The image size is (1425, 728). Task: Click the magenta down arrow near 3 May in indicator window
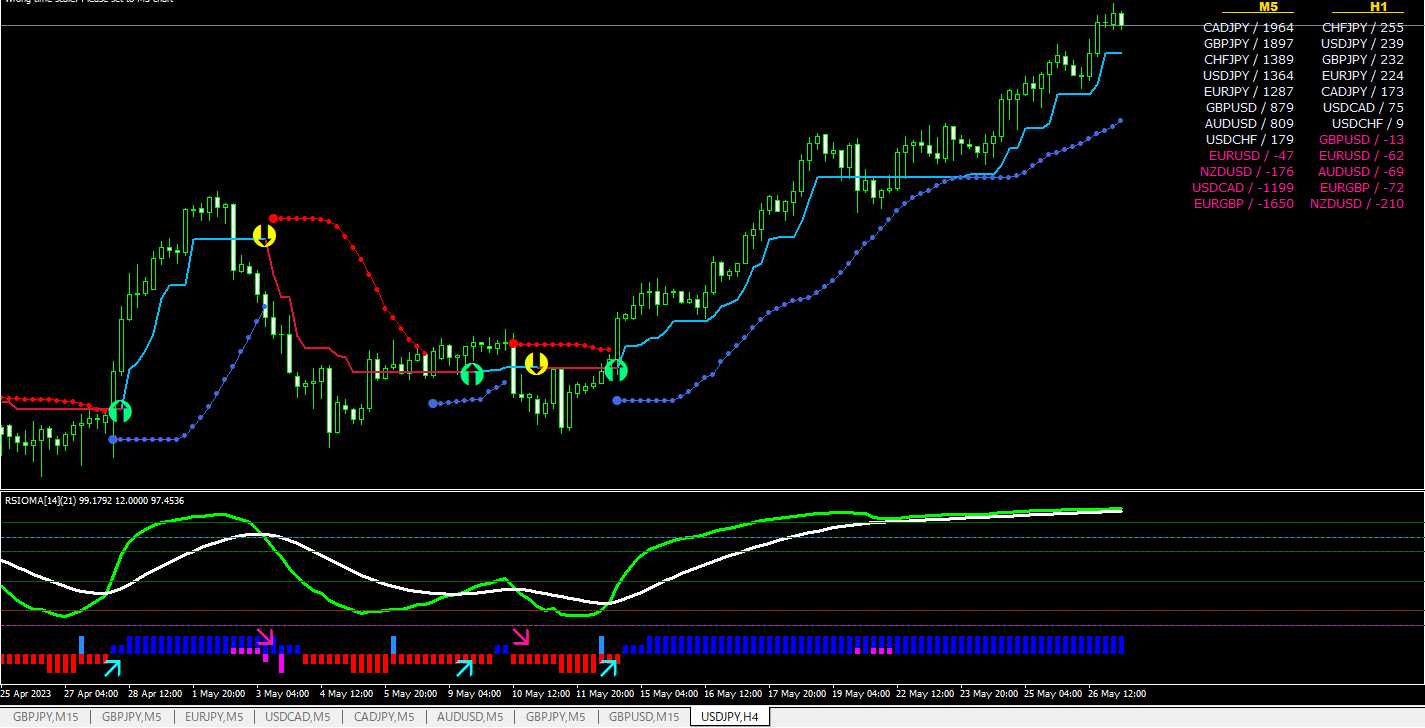(265, 636)
